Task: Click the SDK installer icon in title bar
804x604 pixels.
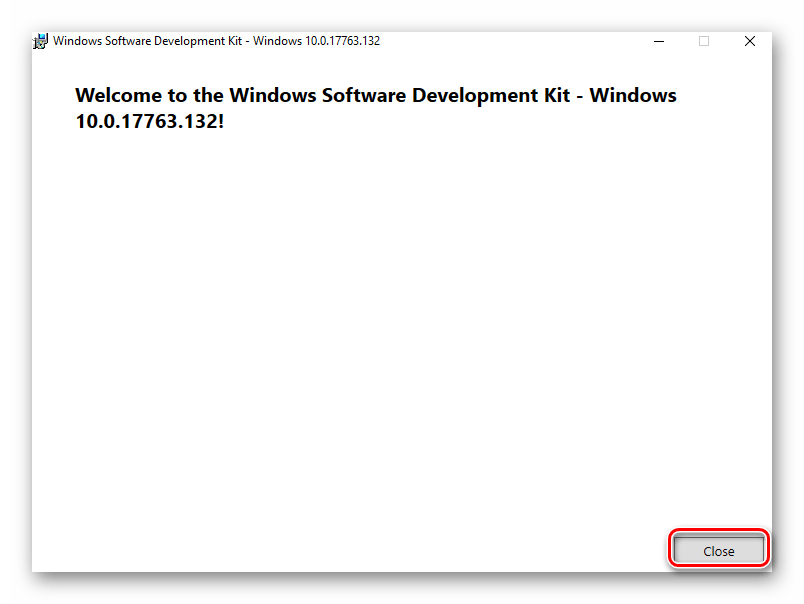Action: coord(41,42)
